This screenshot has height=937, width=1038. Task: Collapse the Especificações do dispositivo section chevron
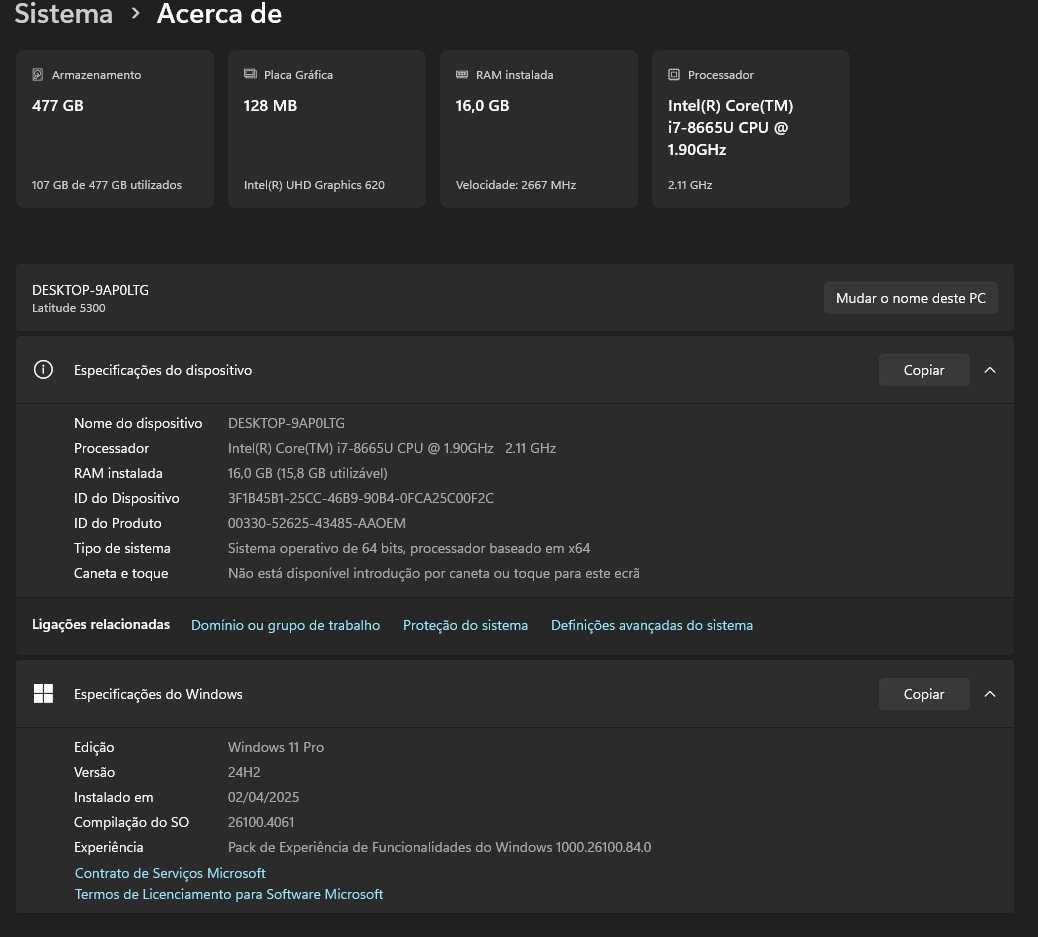pos(990,370)
